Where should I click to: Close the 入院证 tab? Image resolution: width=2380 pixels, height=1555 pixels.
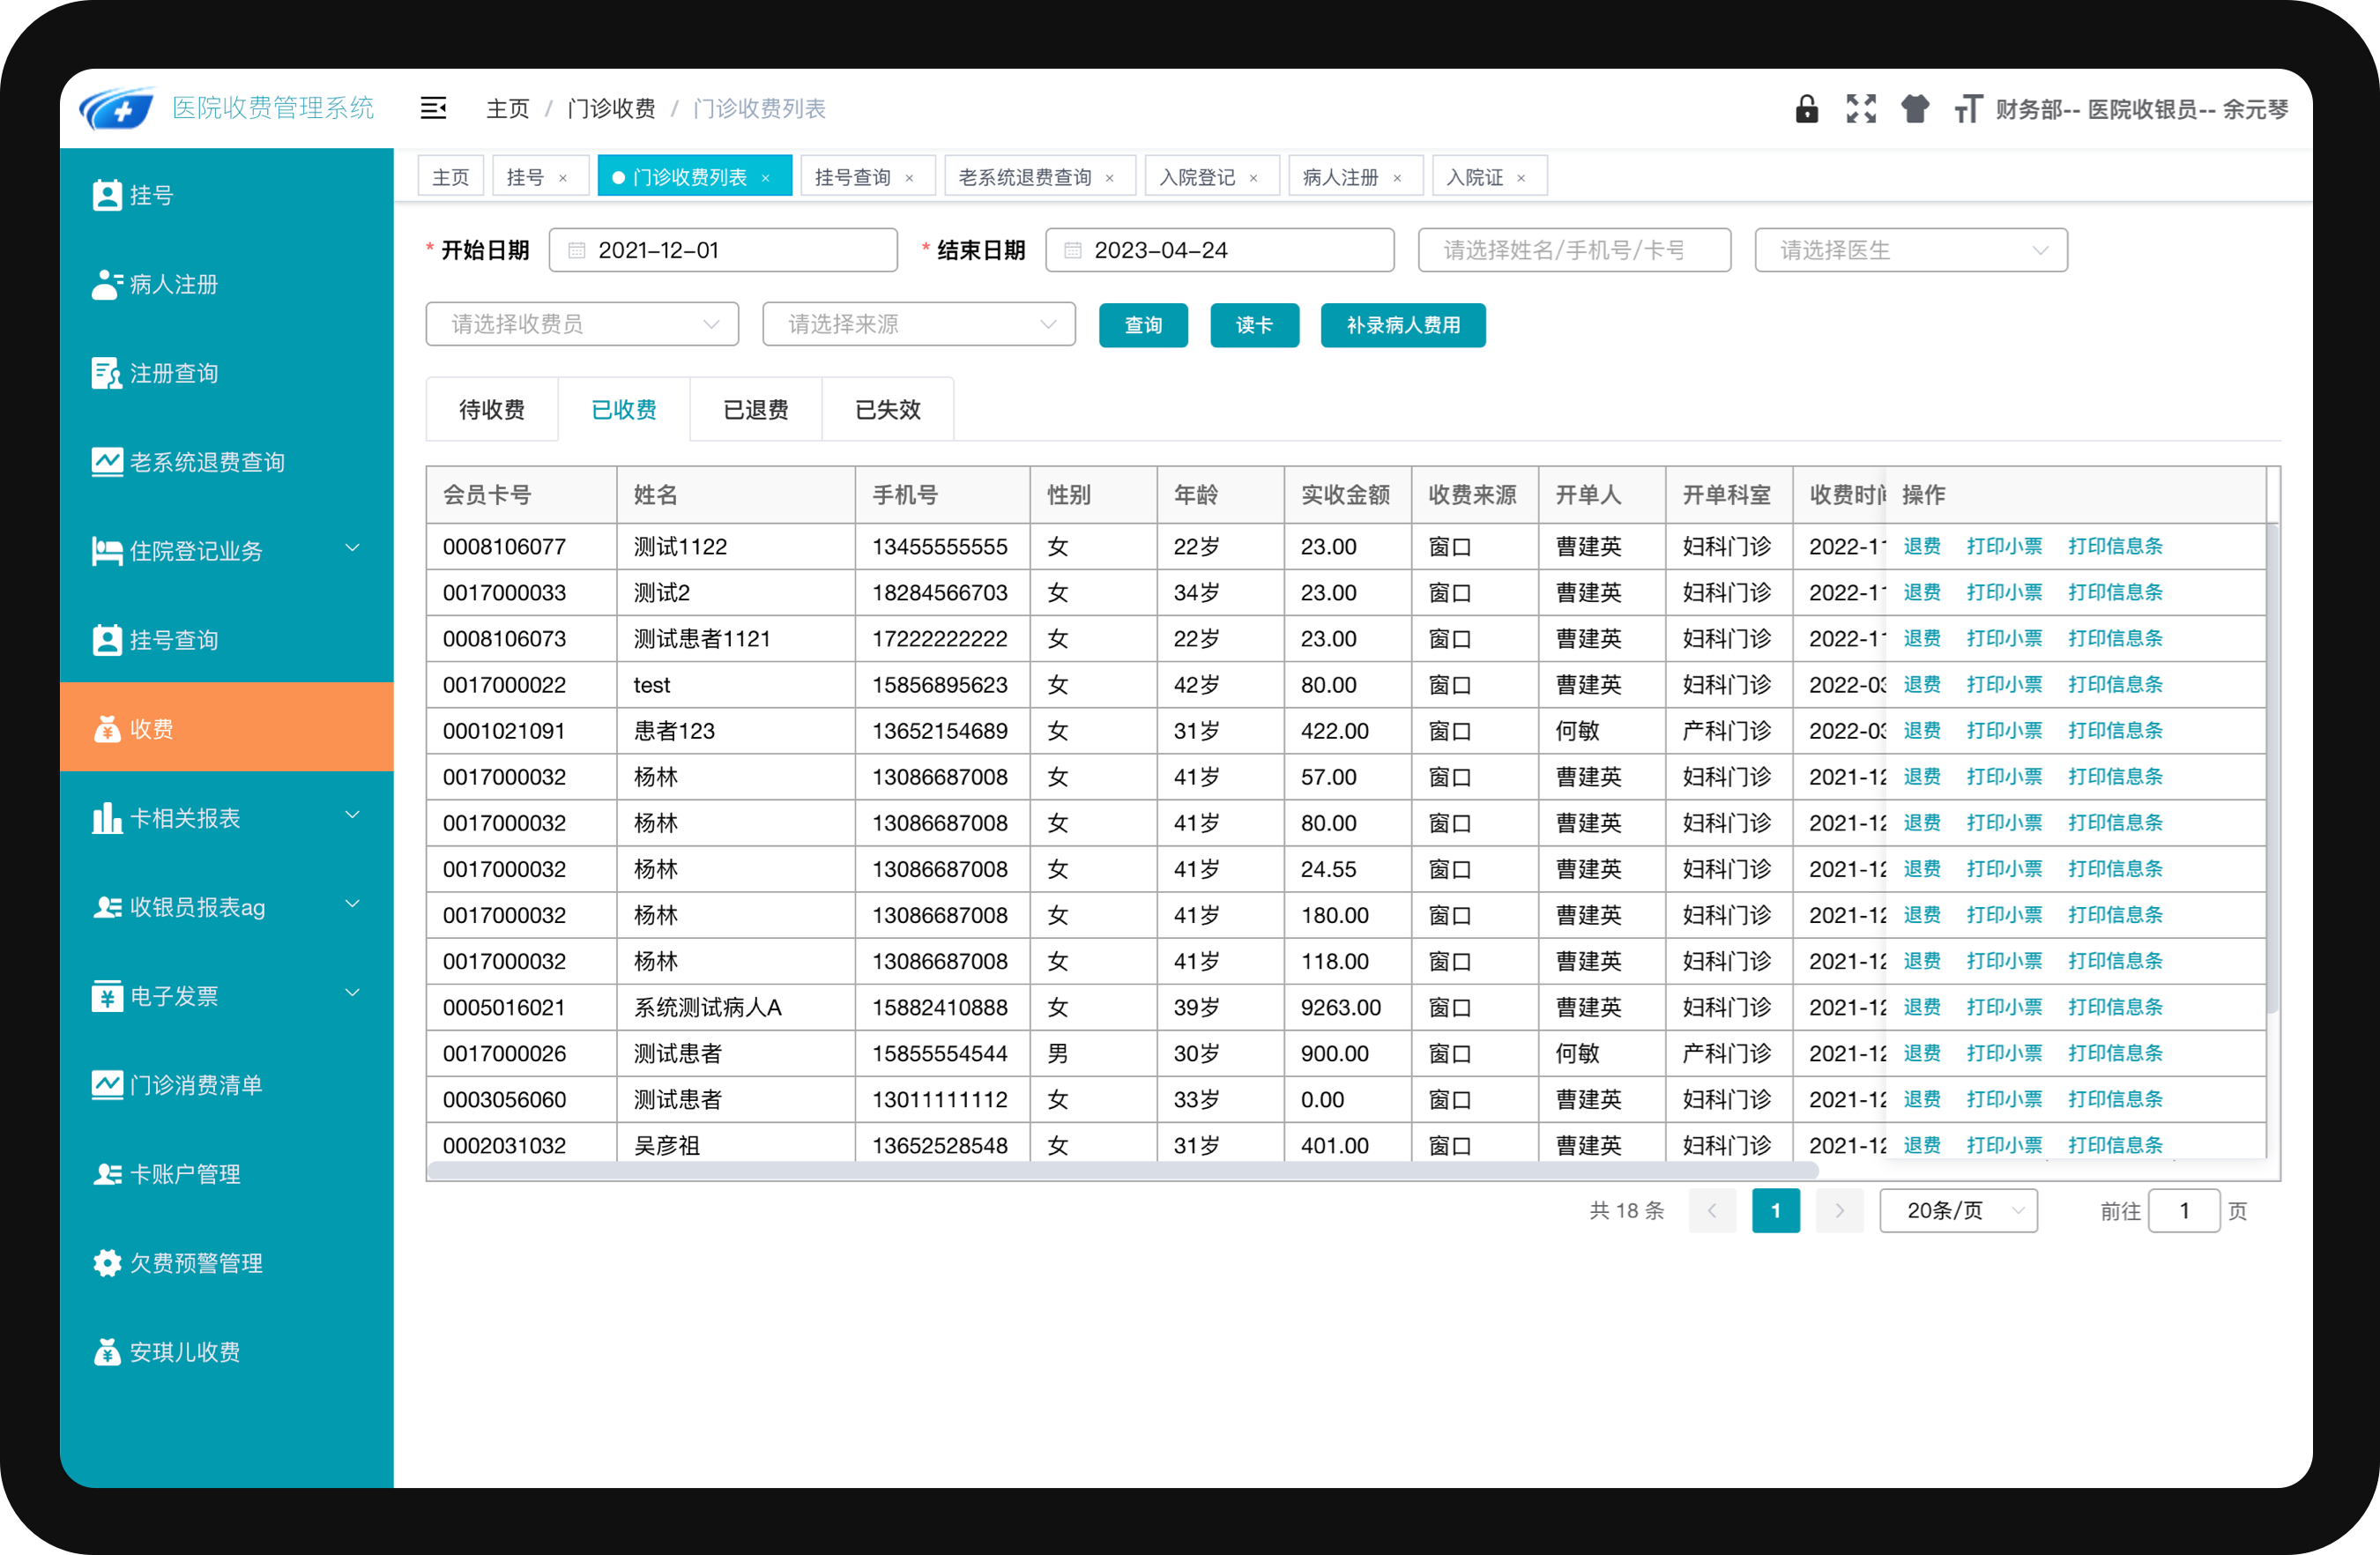coord(1521,178)
